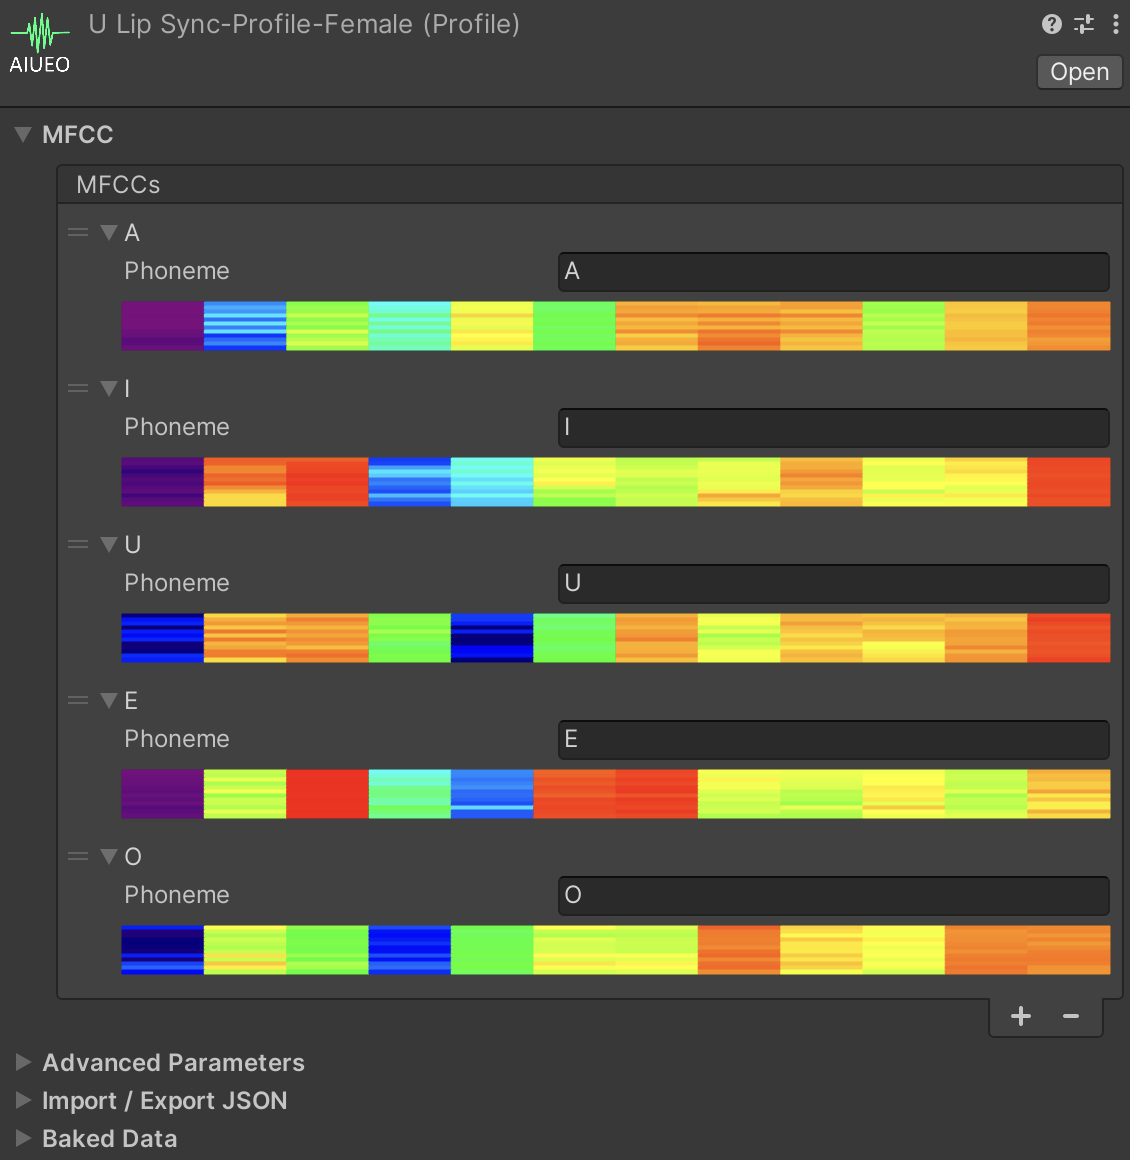This screenshot has height=1160, width=1130.
Task: Click the Phoneme field containing O
Action: (x=833, y=895)
